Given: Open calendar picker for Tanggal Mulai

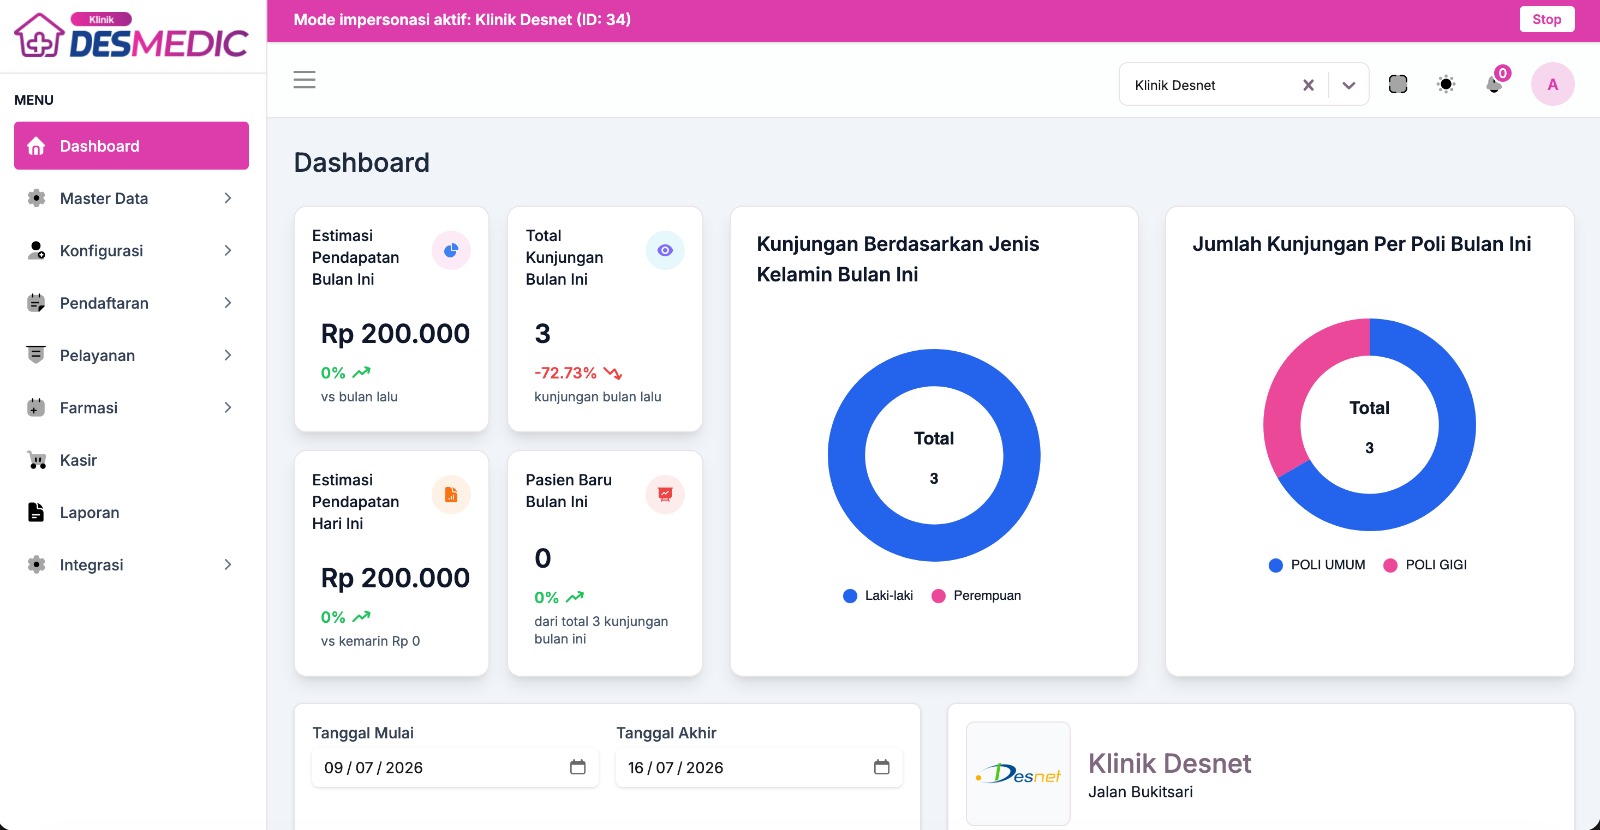Looking at the screenshot, I should coord(578,767).
